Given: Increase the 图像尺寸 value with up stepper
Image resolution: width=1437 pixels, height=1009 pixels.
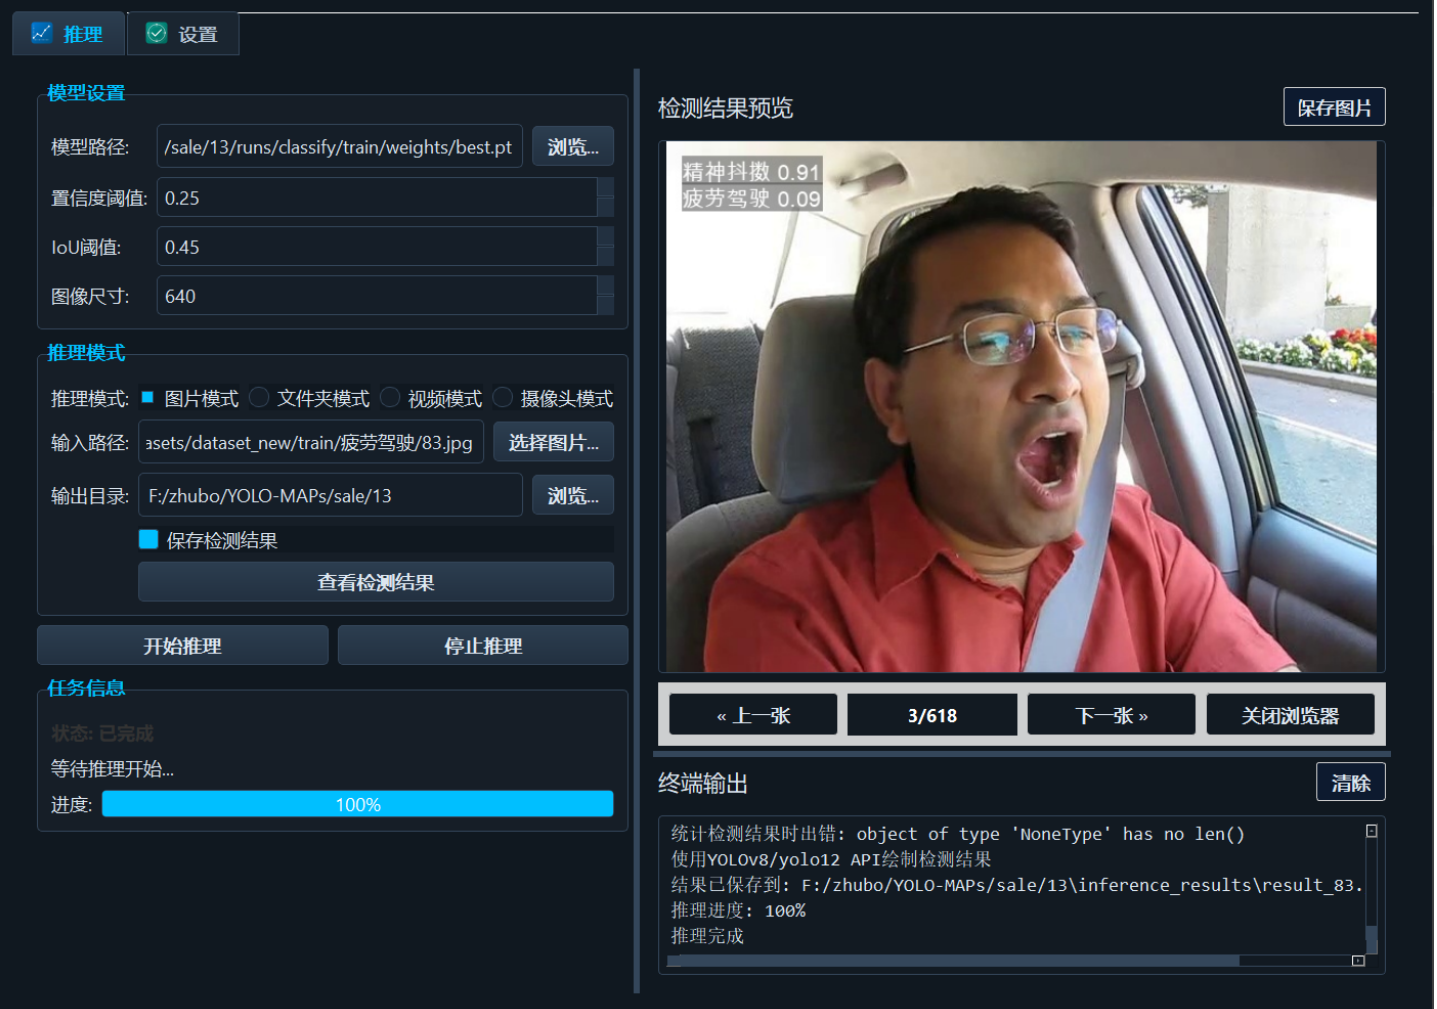Looking at the screenshot, I should pyautogui.click(x=605, y=286).
